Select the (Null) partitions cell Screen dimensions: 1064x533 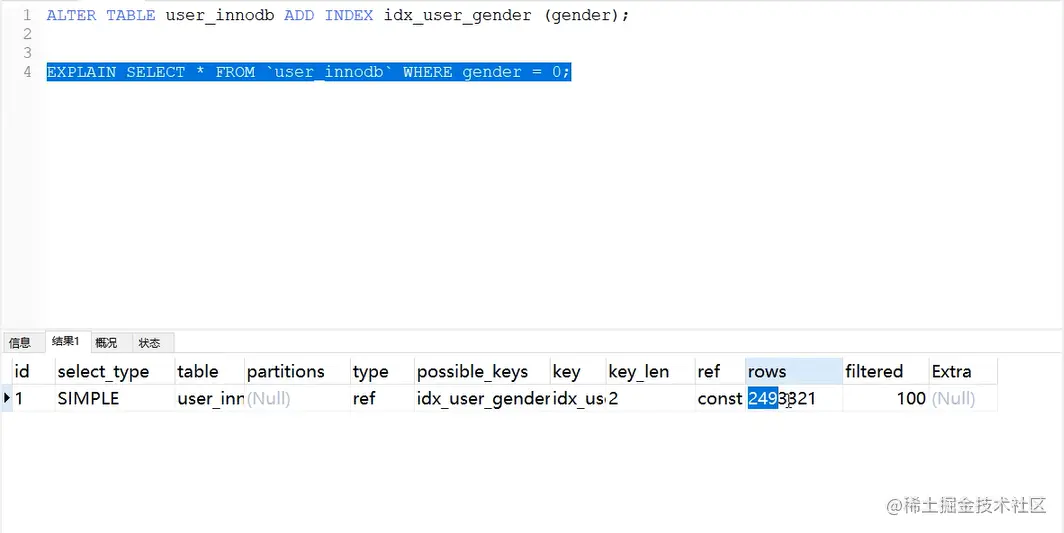click(x=297, y=399)
